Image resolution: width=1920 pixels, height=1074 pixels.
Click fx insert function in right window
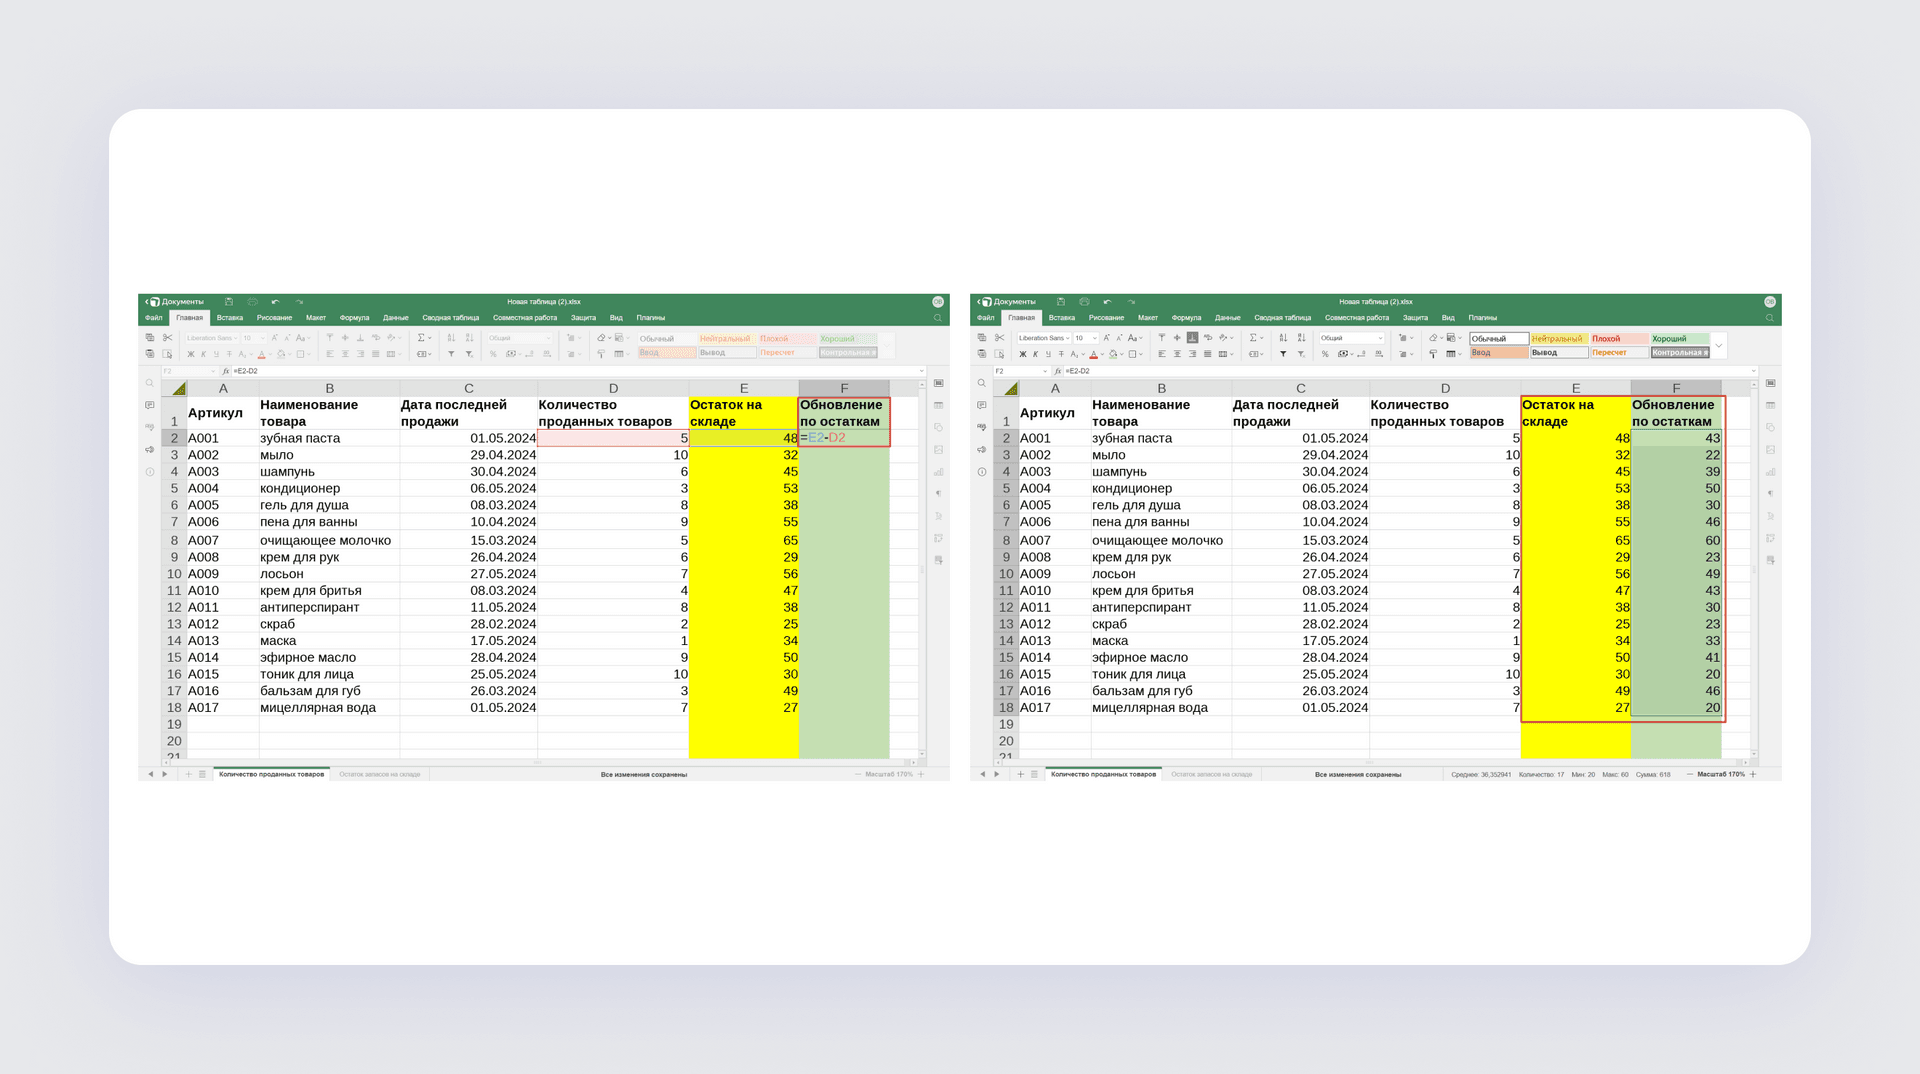(x=1058, y=371)
